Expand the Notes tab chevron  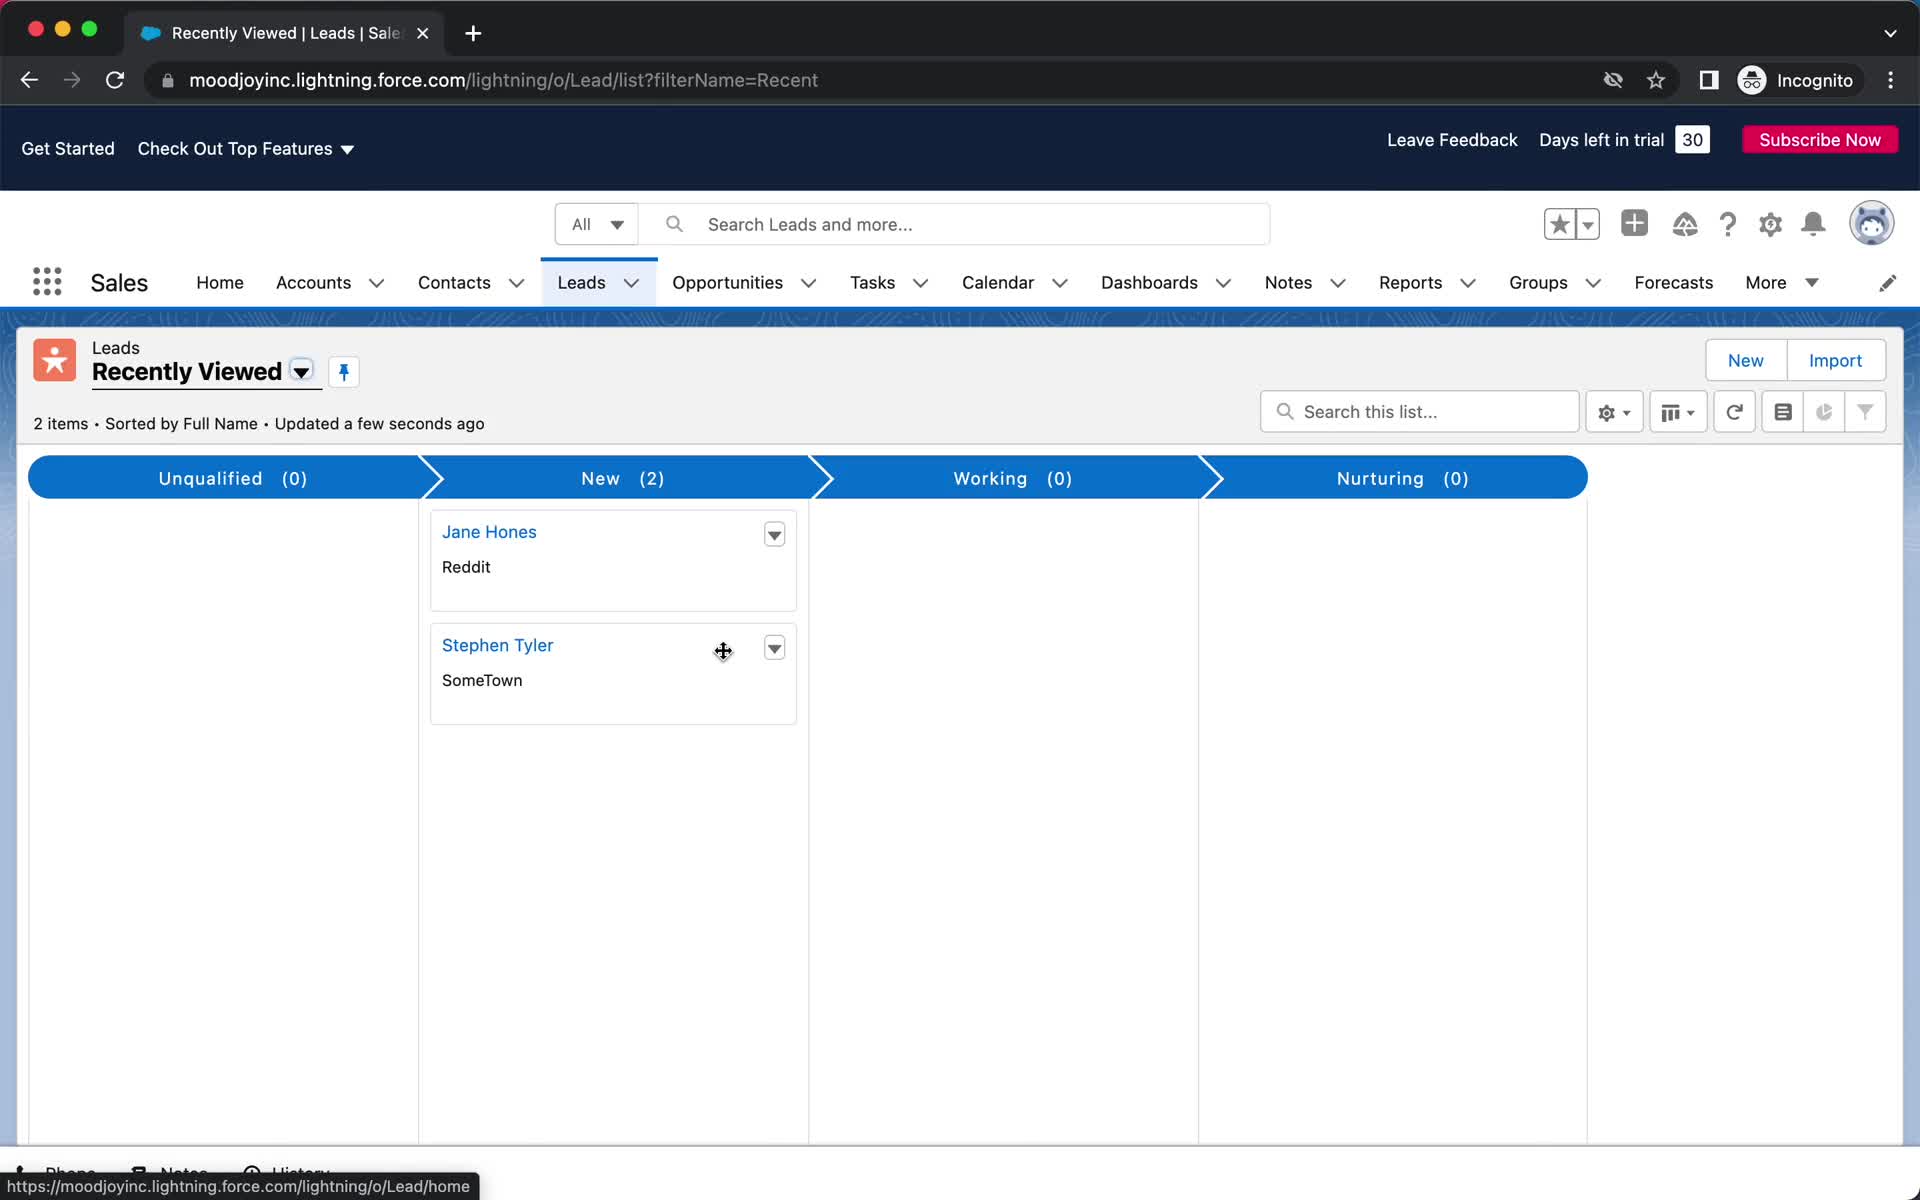point(1338,283)
